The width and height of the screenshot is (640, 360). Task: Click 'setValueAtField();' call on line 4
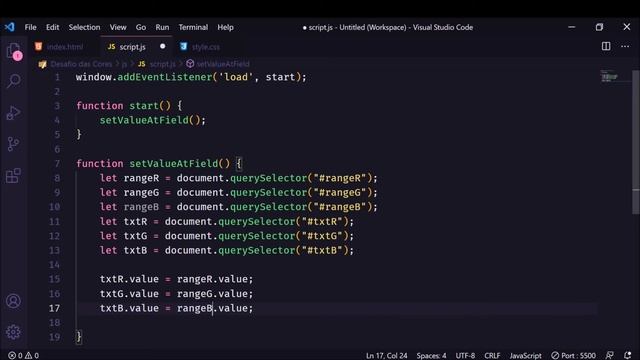click(x=153, y=120)
